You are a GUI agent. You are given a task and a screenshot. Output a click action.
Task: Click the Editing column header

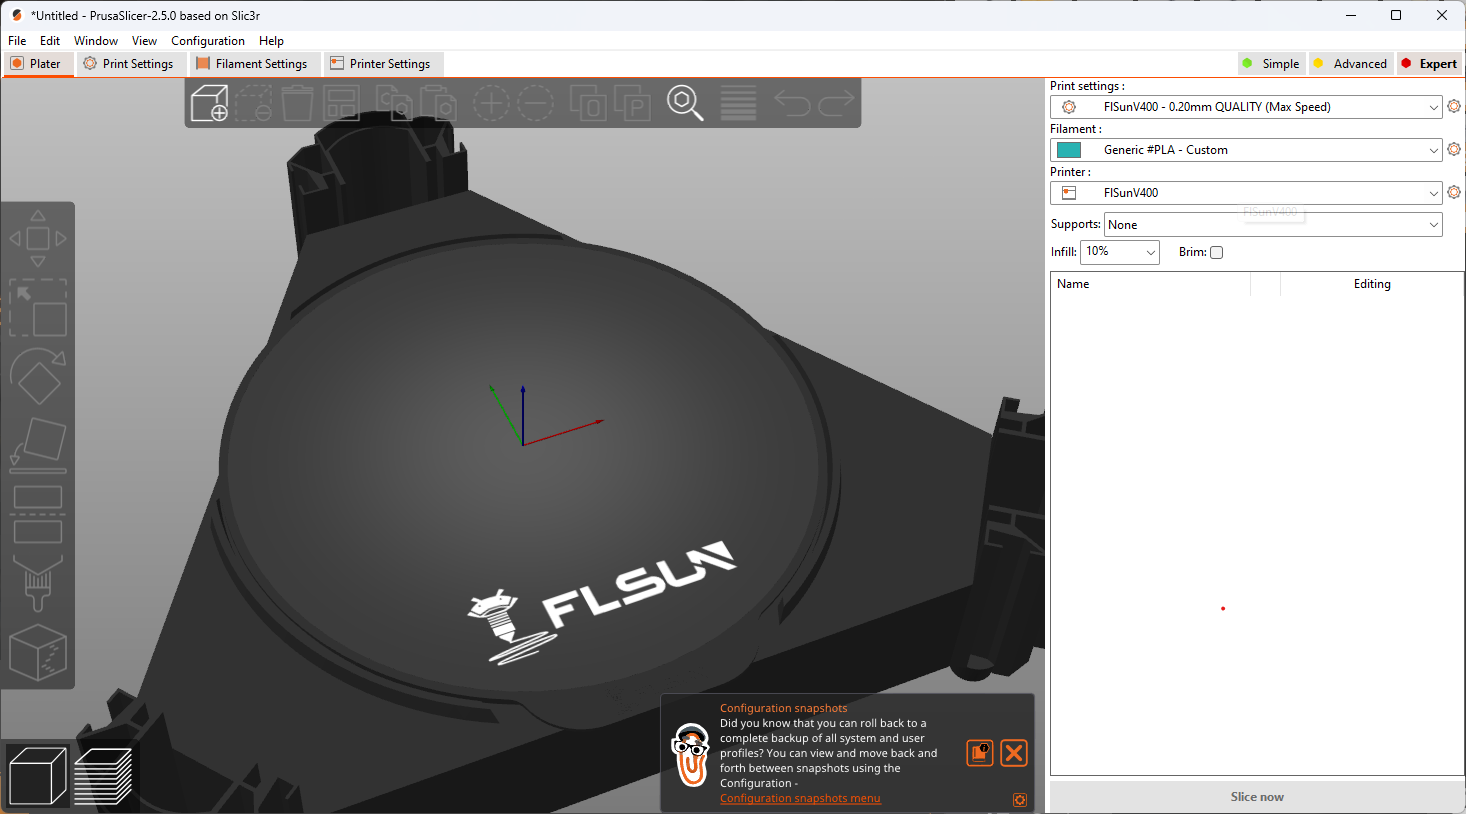(1372, 284)
